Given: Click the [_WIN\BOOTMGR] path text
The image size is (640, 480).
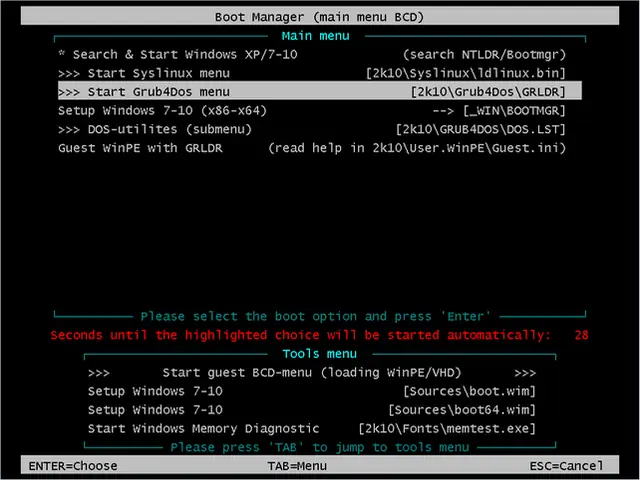Looking at the screenshot, I should point(514,111).
